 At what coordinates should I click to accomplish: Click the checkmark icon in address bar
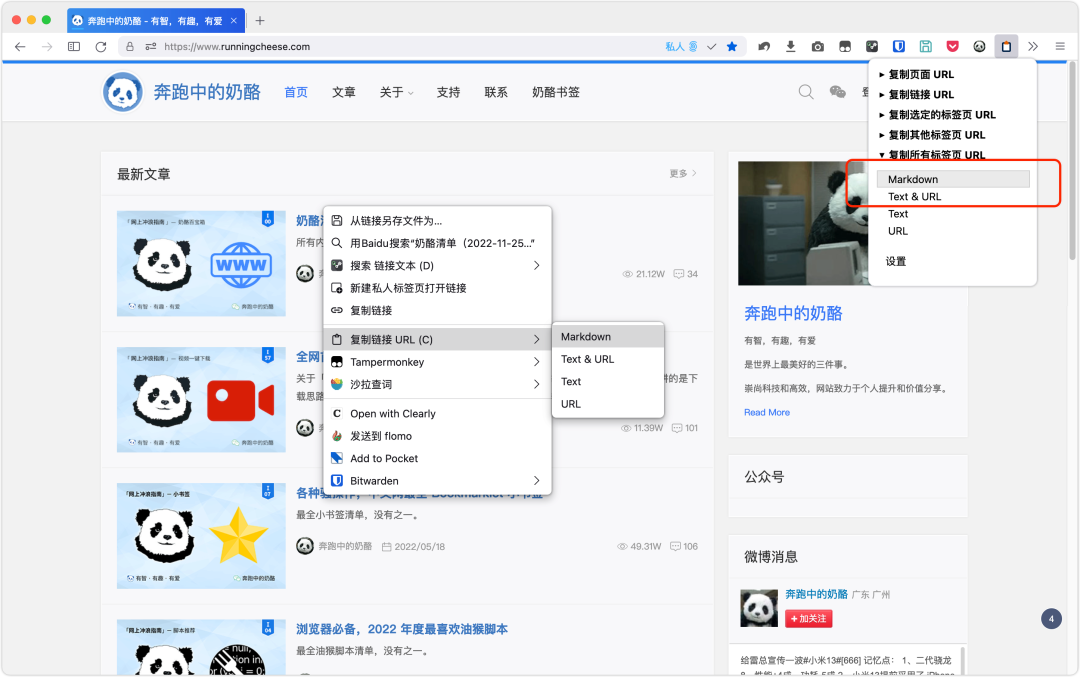point(712,47)
